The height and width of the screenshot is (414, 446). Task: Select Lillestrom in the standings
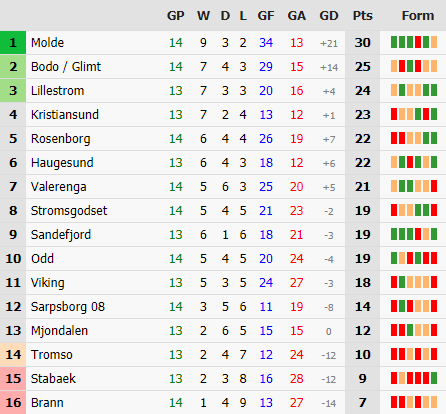(57, 91)
